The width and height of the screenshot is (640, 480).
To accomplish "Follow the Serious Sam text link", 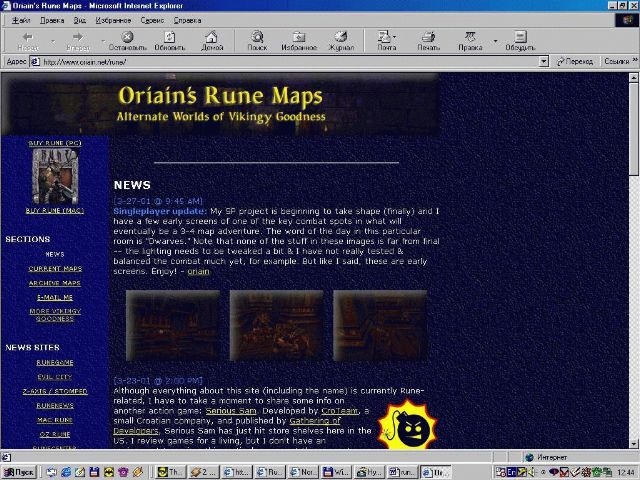I will click(x=231, y=411).
